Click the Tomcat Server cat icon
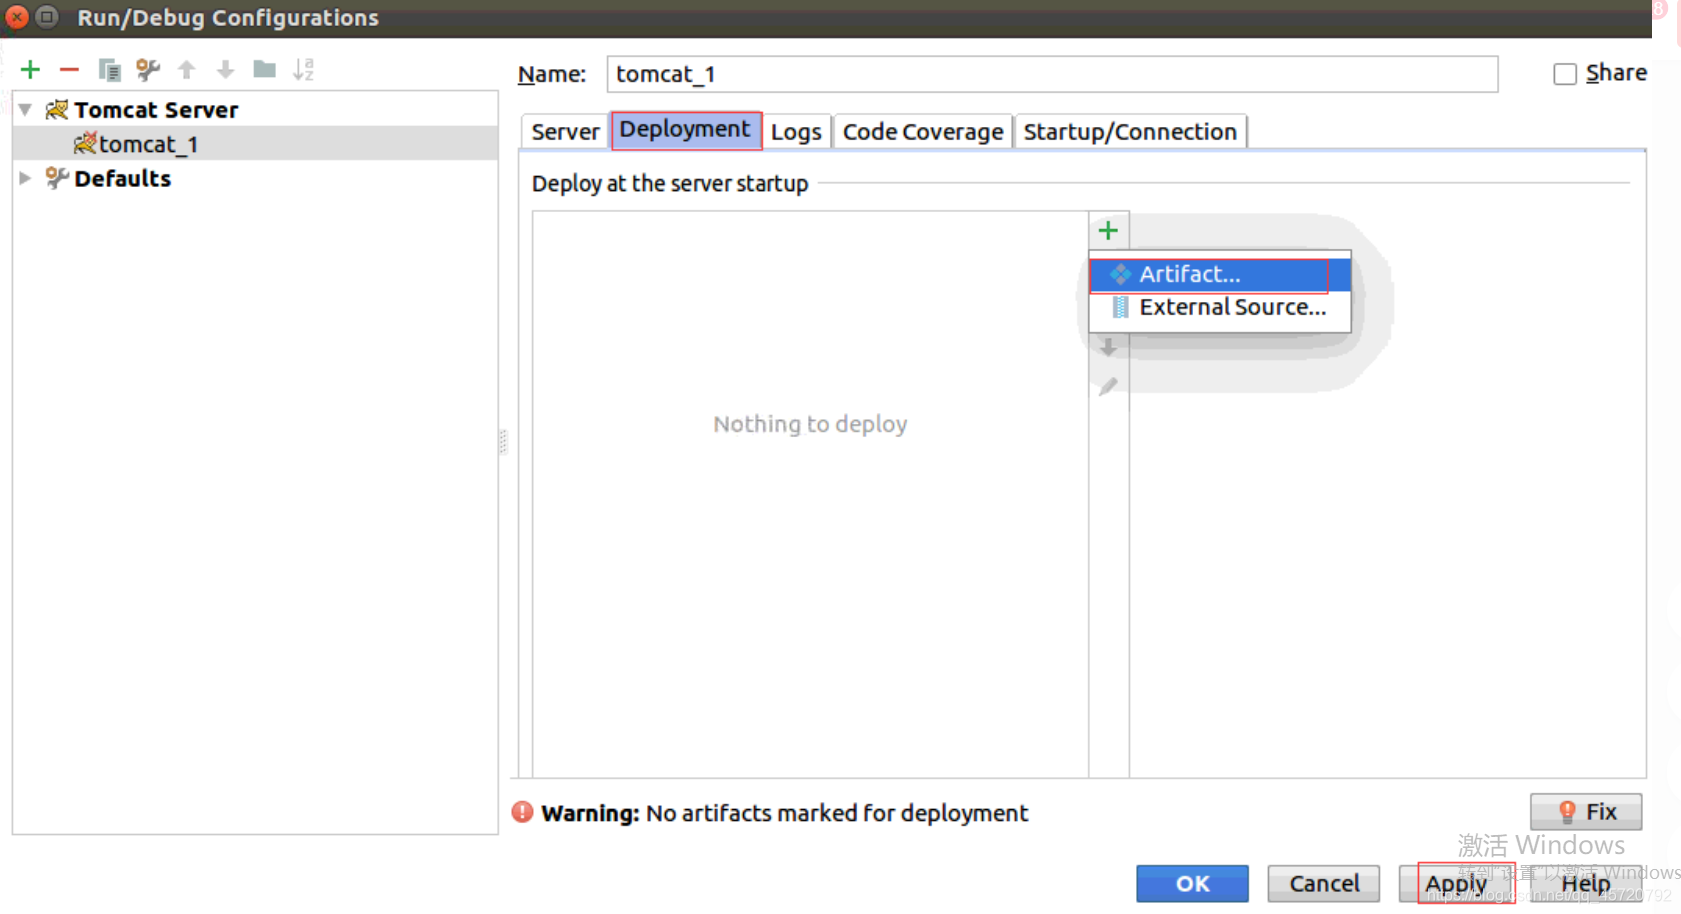The height and width of the screenshot is (914, 1681). pyautogui.click(x=57, y=109)
